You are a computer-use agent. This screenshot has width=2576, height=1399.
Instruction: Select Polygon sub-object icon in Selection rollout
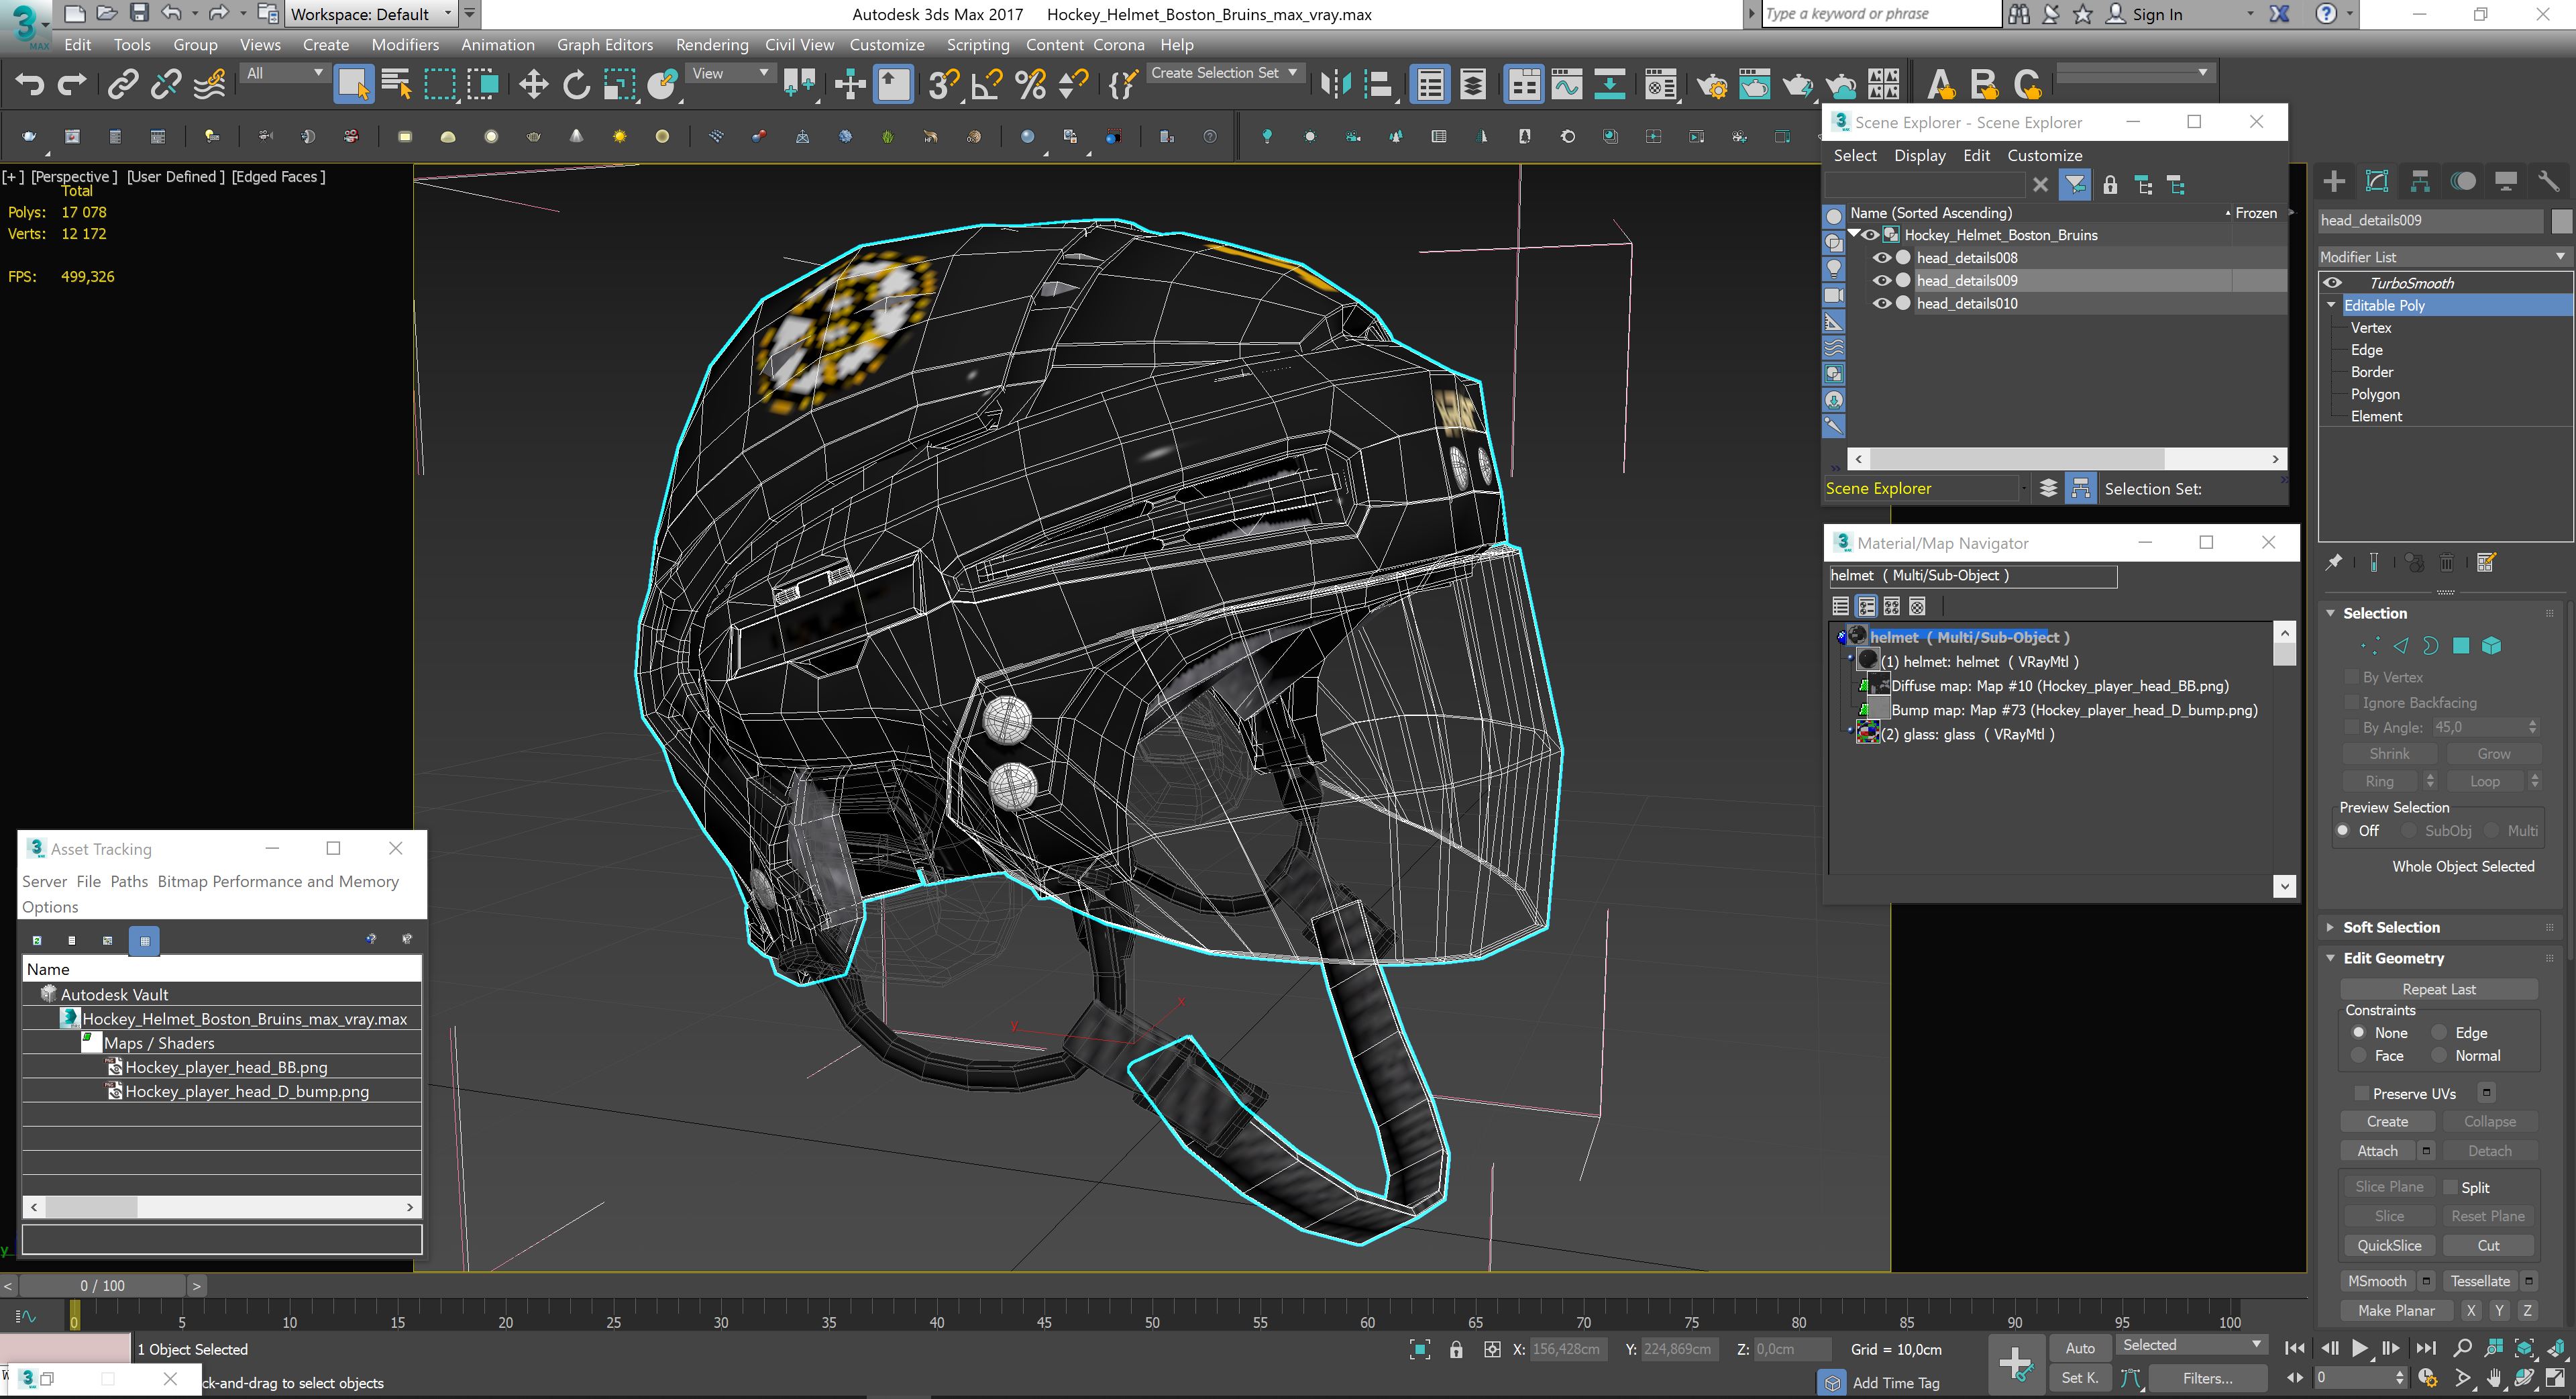(x=2461, y=646)
